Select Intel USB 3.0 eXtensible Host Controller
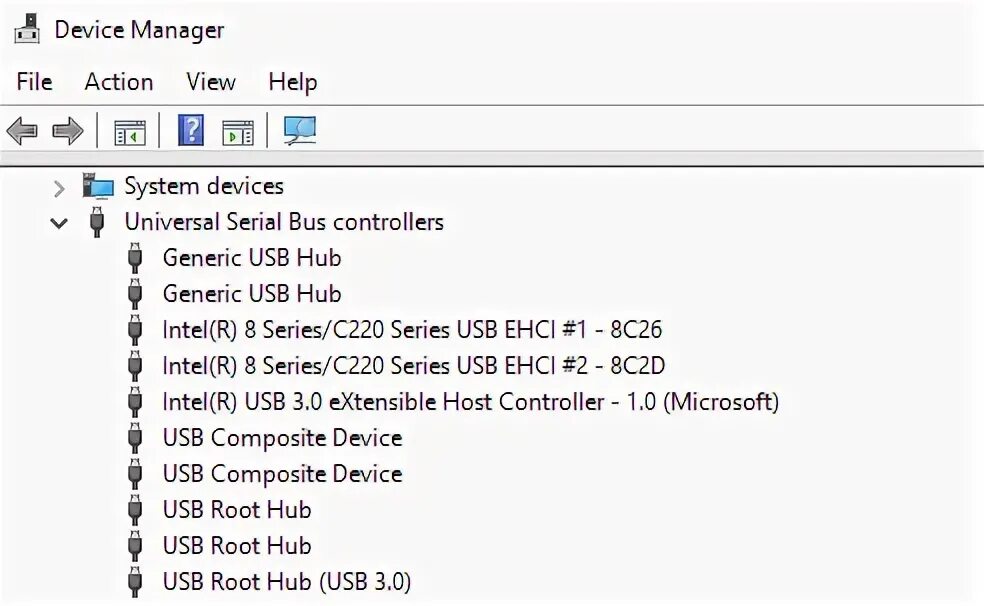Screen dimensions: 984x606 (x=470, y=402)
